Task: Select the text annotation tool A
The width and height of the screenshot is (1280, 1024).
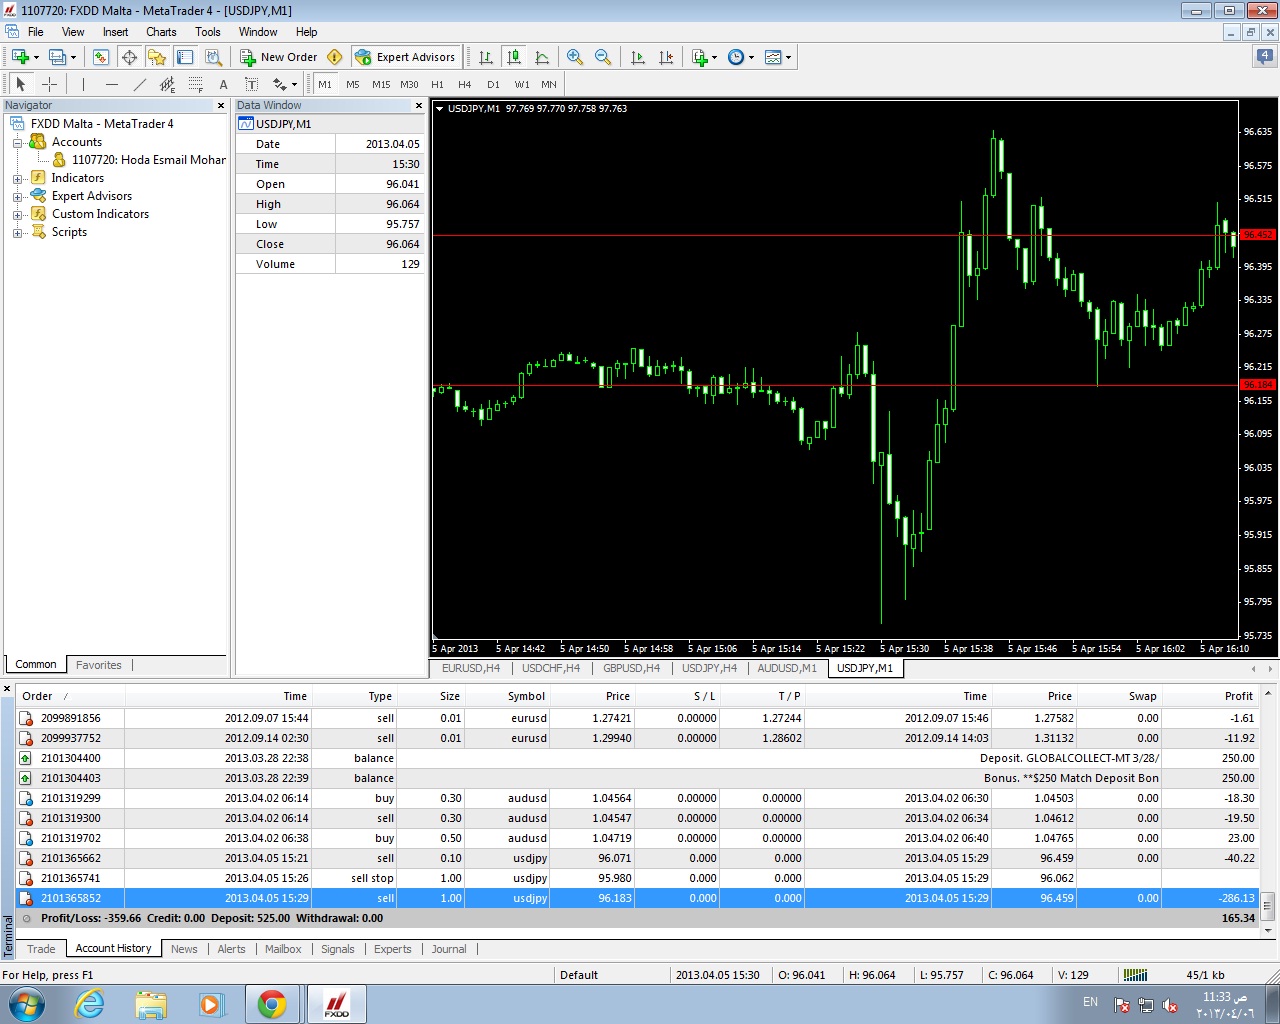Action: (223, 84)
